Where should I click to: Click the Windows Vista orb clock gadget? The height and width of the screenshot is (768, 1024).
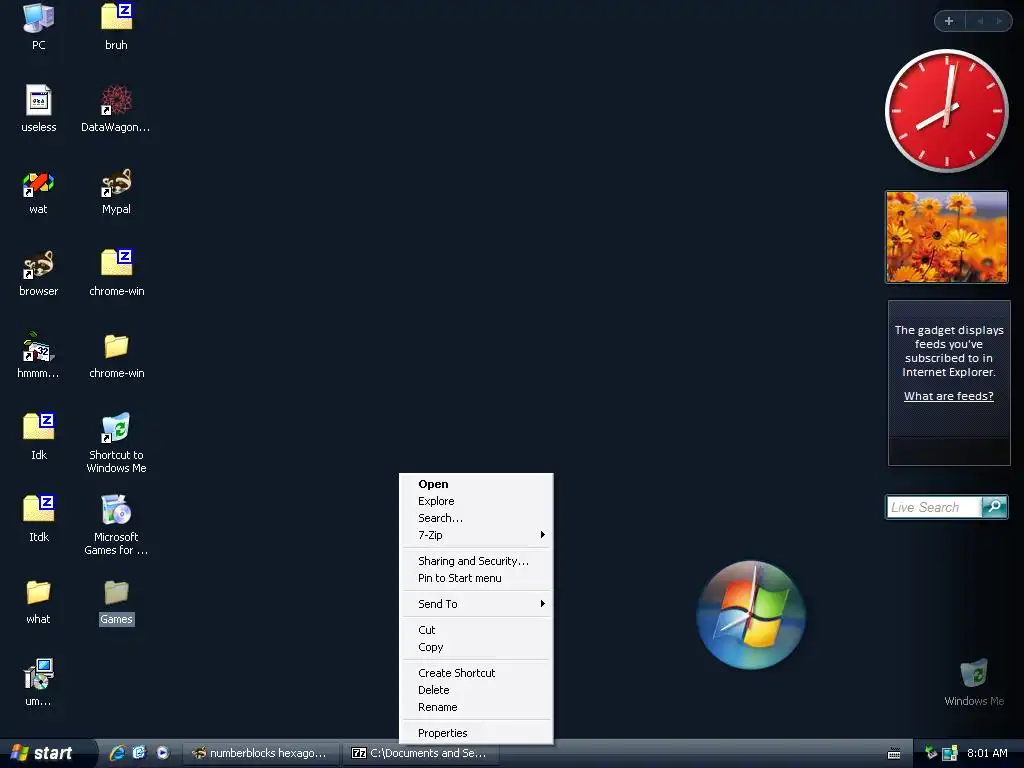click(x=751, y=615)
